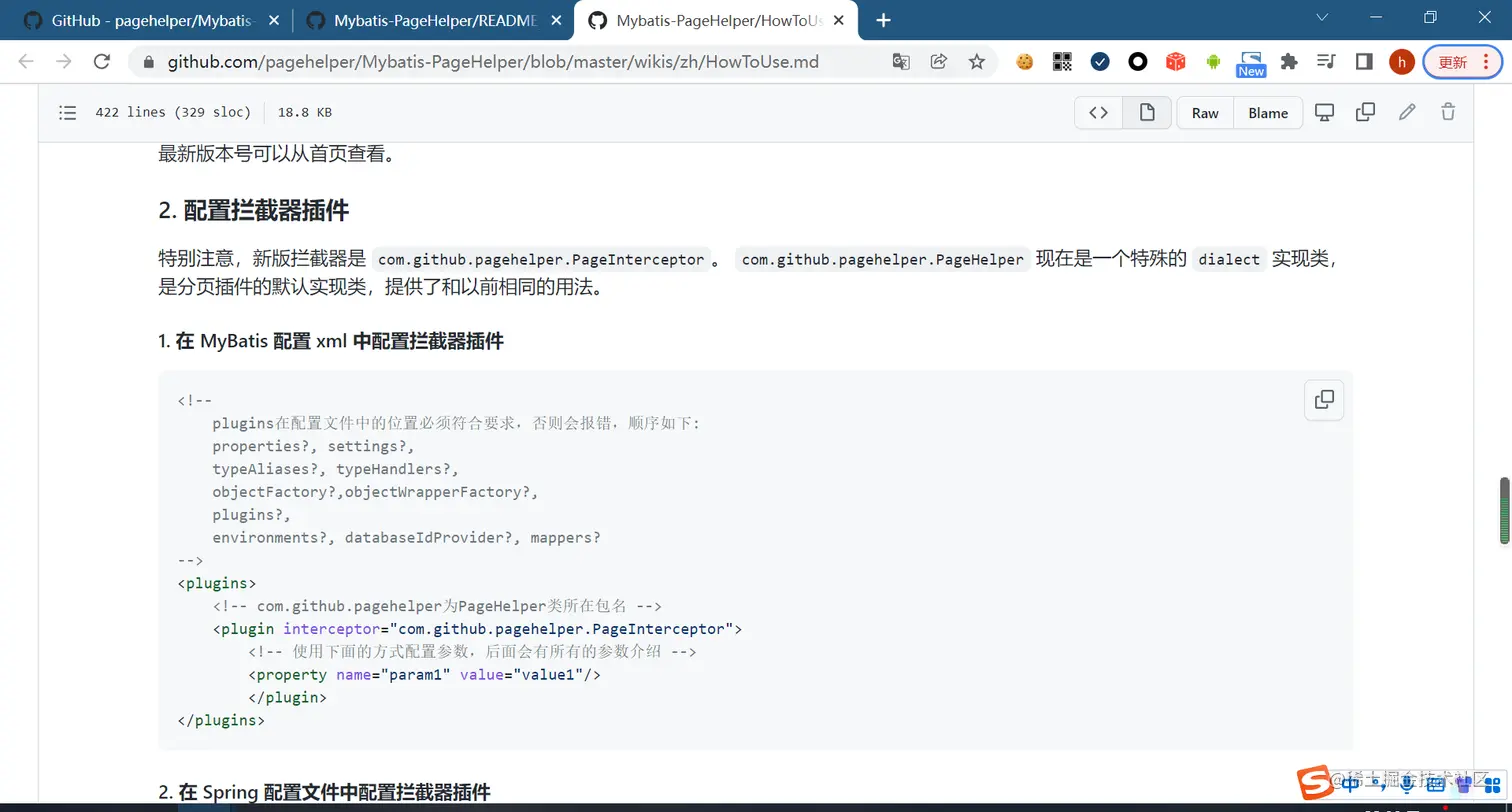Click the code line 'typeAliases?, typeHandlers?,'
Viewport: 1512px width, 812px height.
tap(335, 469)
